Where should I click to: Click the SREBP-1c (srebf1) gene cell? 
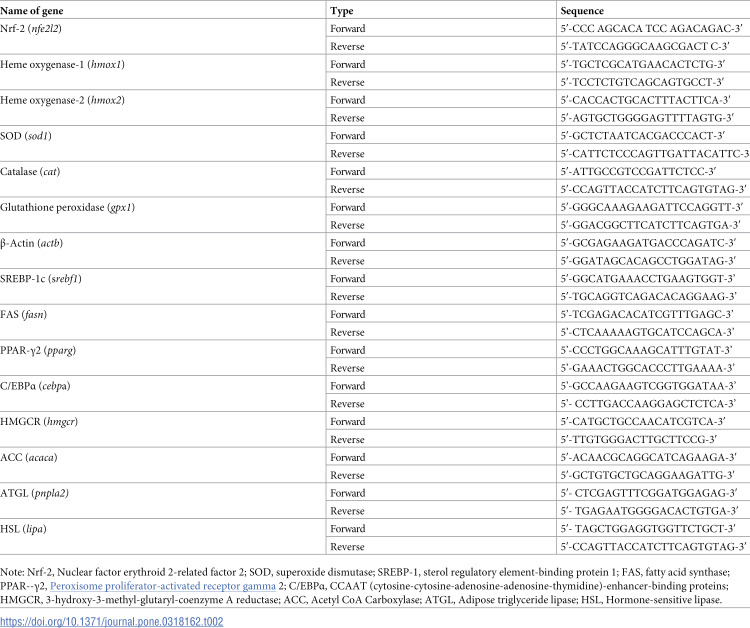(x=163, y=287)
